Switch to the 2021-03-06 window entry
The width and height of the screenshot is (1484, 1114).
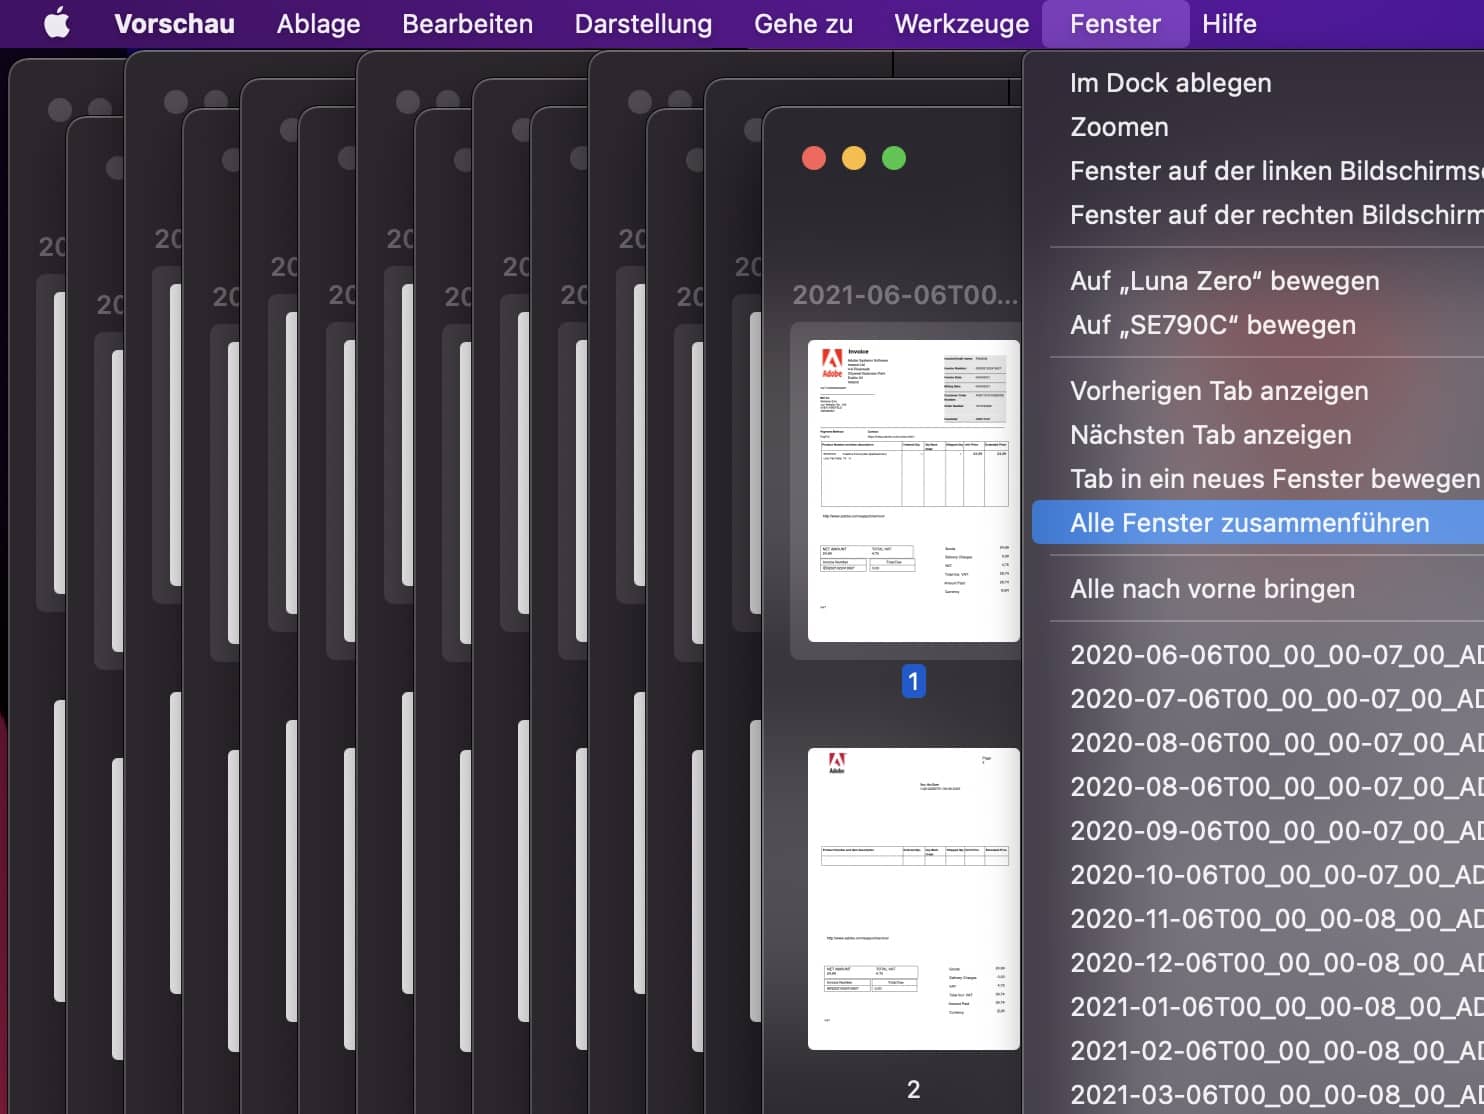1258,1094
